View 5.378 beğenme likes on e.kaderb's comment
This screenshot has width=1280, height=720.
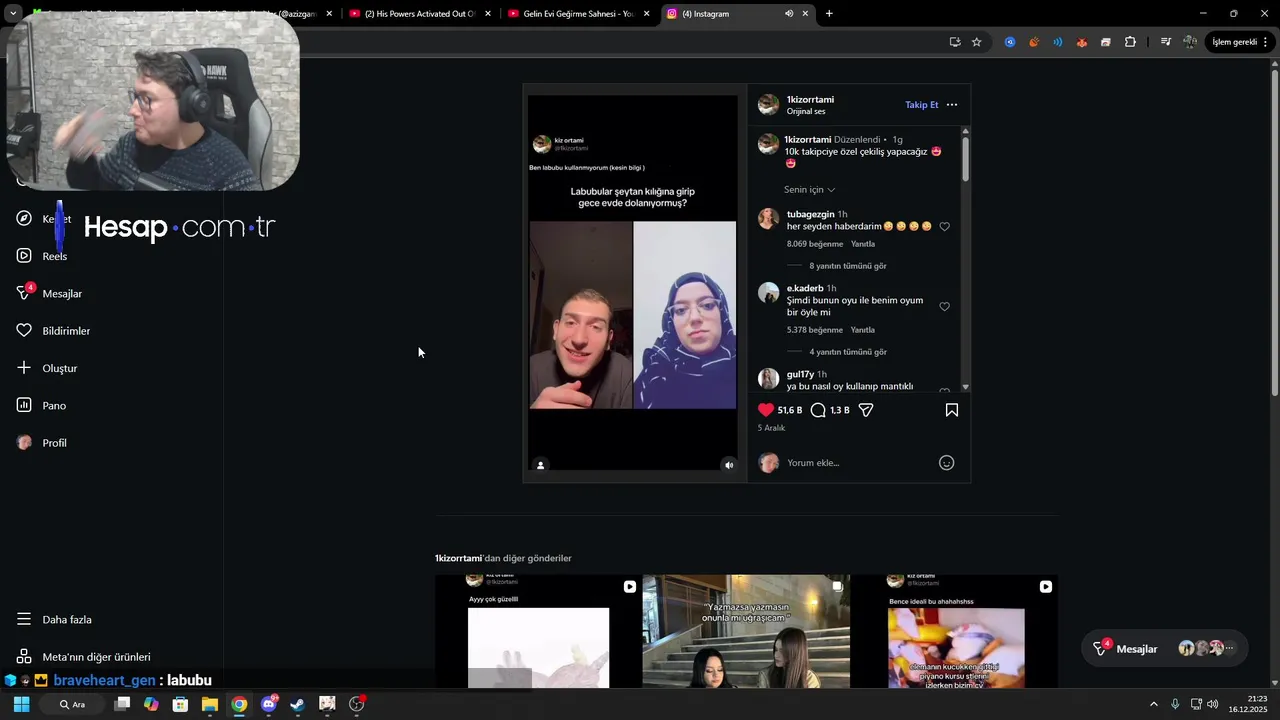pyautogui.click(x=815, y=330)
